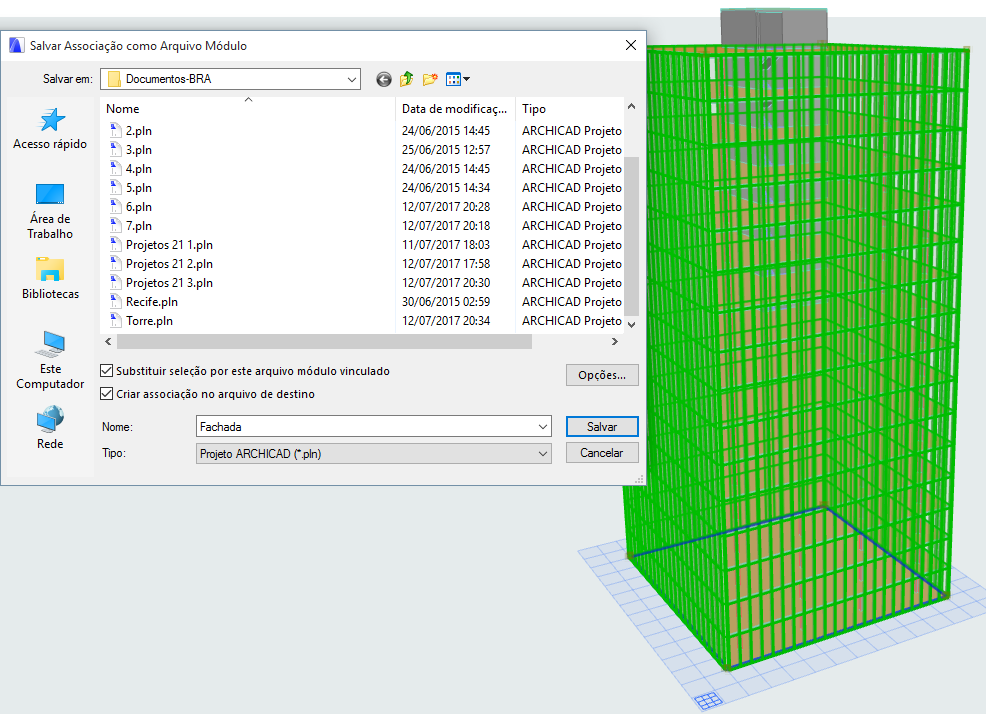Toggle Criar associação no arquivo de destino
The image size is (986, 714).
pyautogui.click(x=107, y=394)
